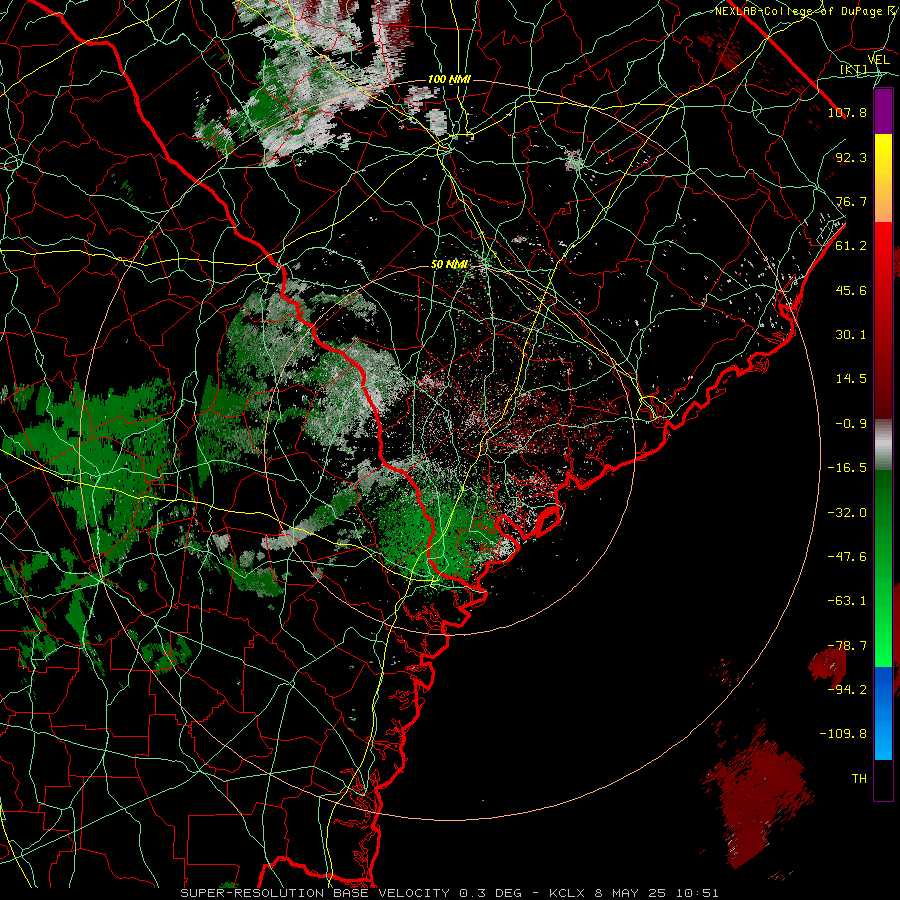900x900 pixels.
Task: Select the -32.0 legend value
Action: click(847, 513)
